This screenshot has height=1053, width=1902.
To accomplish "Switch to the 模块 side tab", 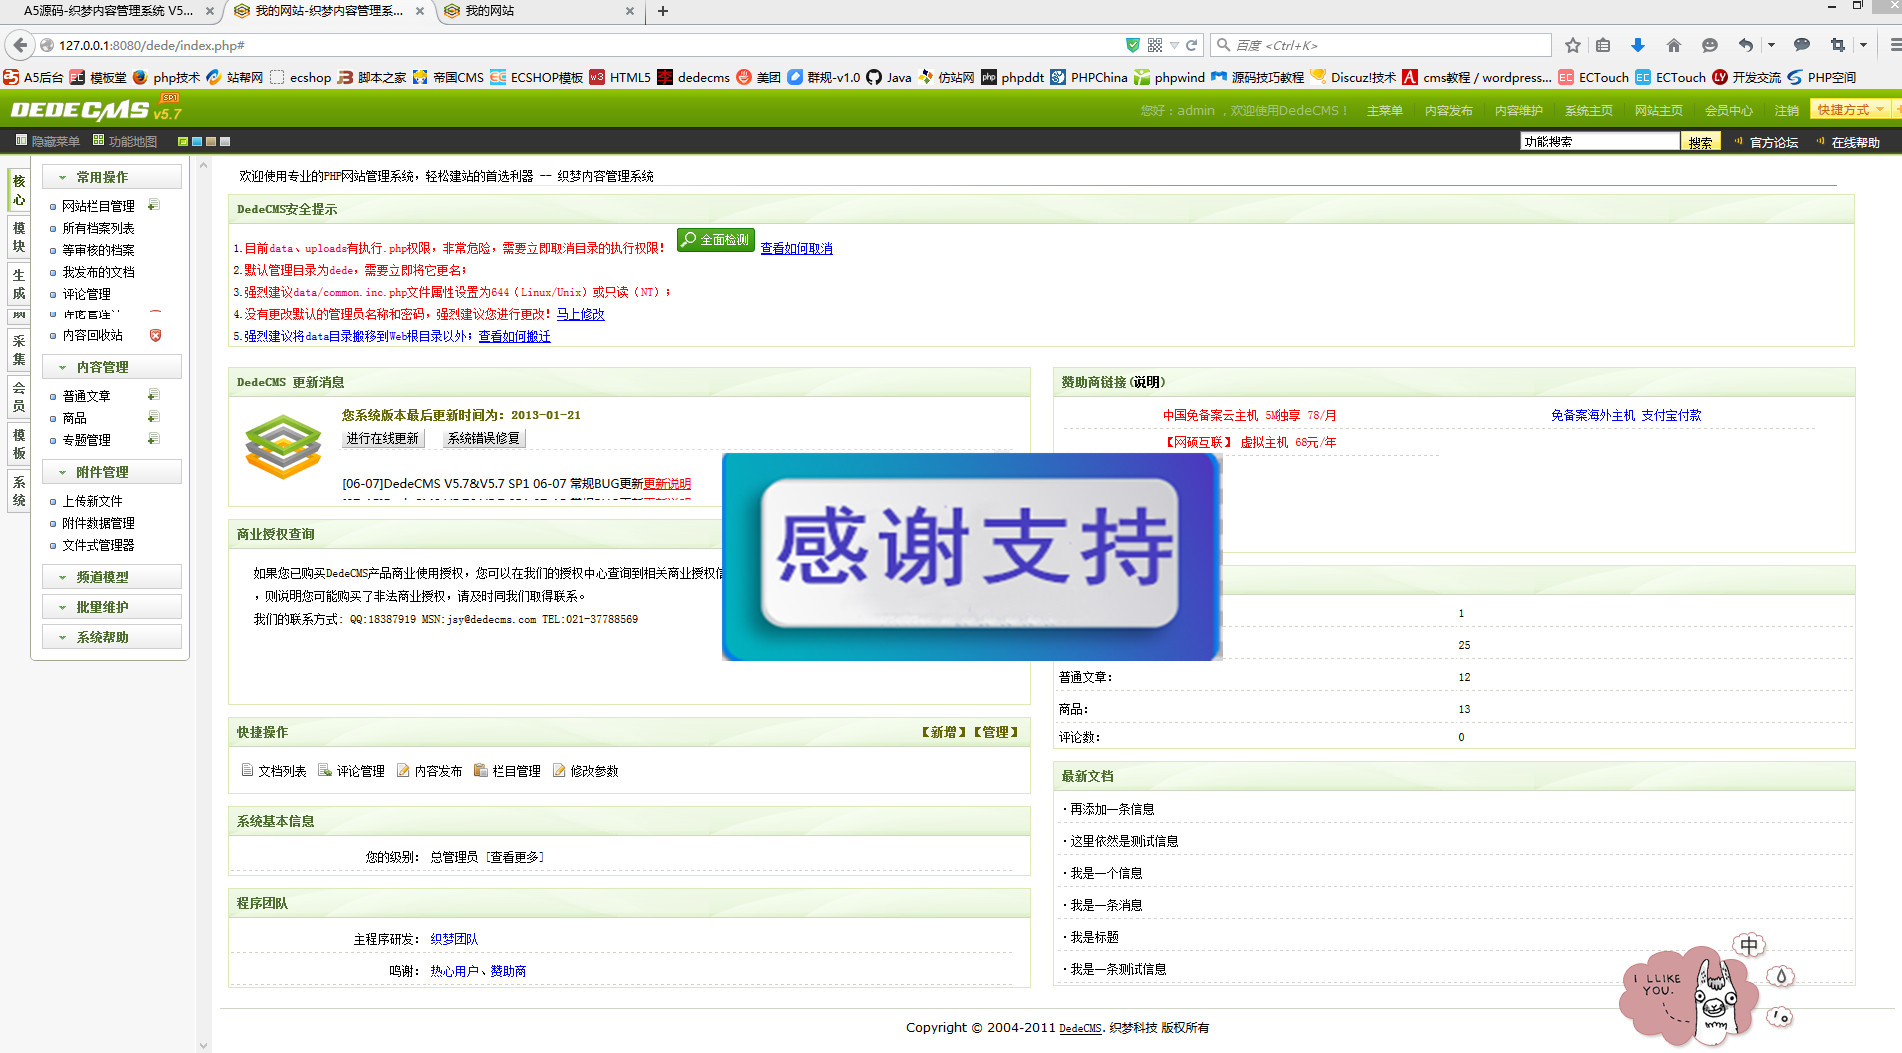I will [x=19, y=237].
